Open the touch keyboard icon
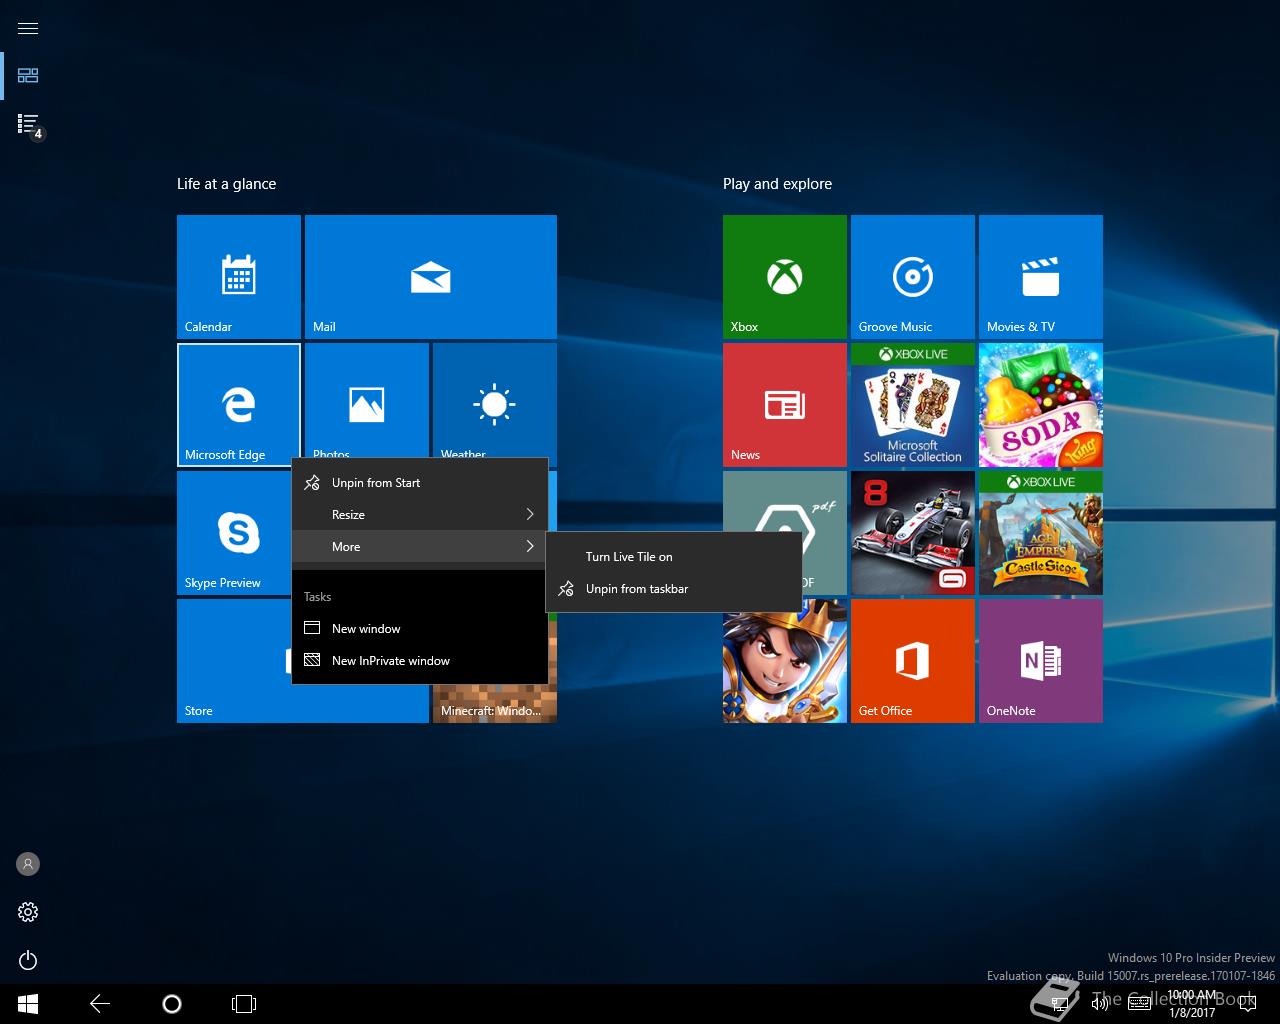 click(1139, 1004)
